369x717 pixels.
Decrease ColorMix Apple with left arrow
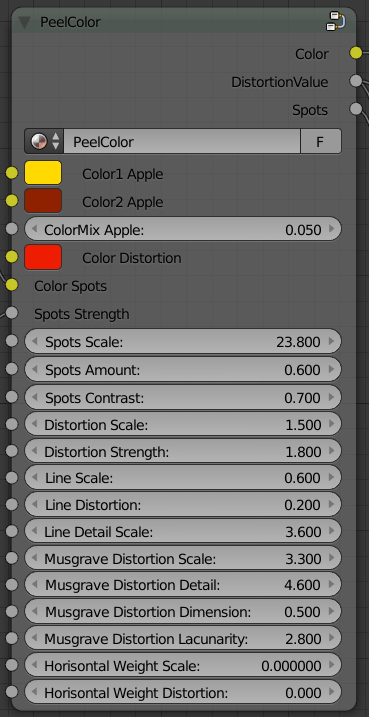[x=34, y=229]
